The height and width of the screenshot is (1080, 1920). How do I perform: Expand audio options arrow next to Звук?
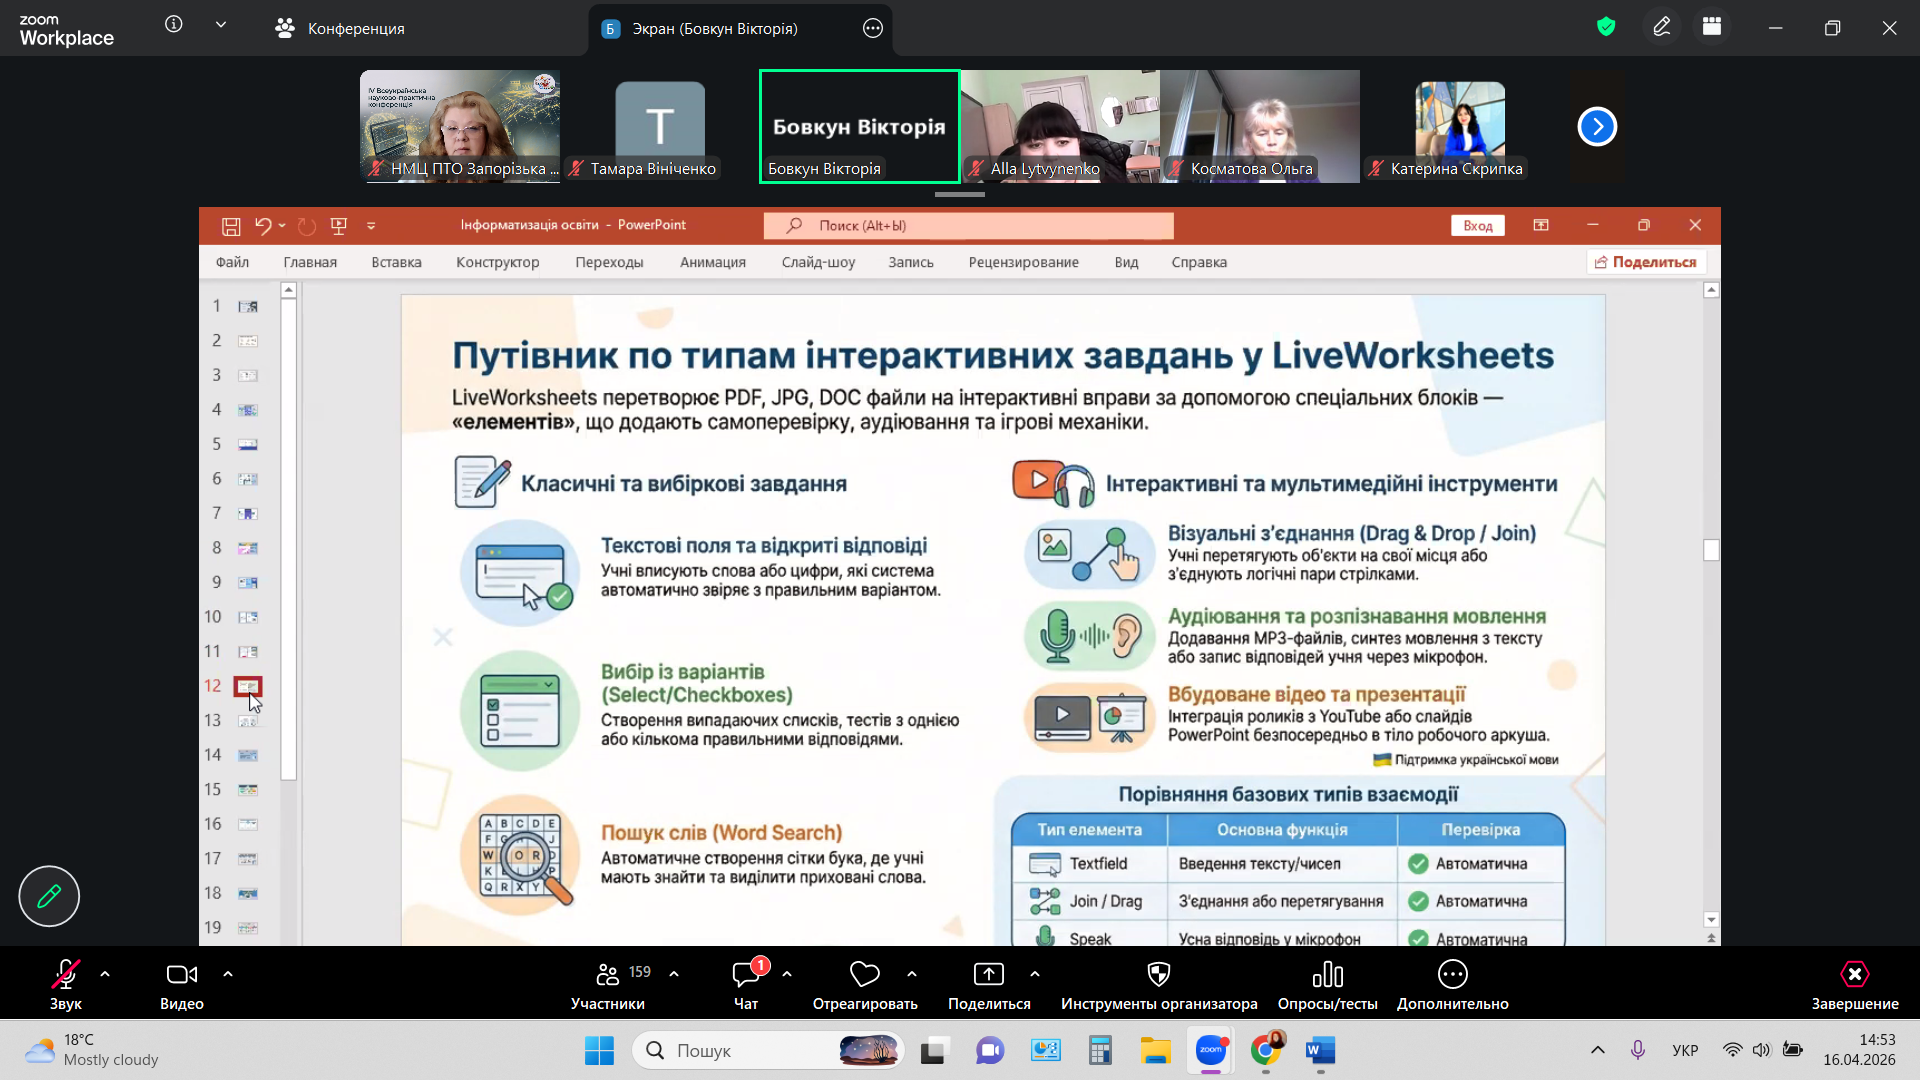coord(105,974)
